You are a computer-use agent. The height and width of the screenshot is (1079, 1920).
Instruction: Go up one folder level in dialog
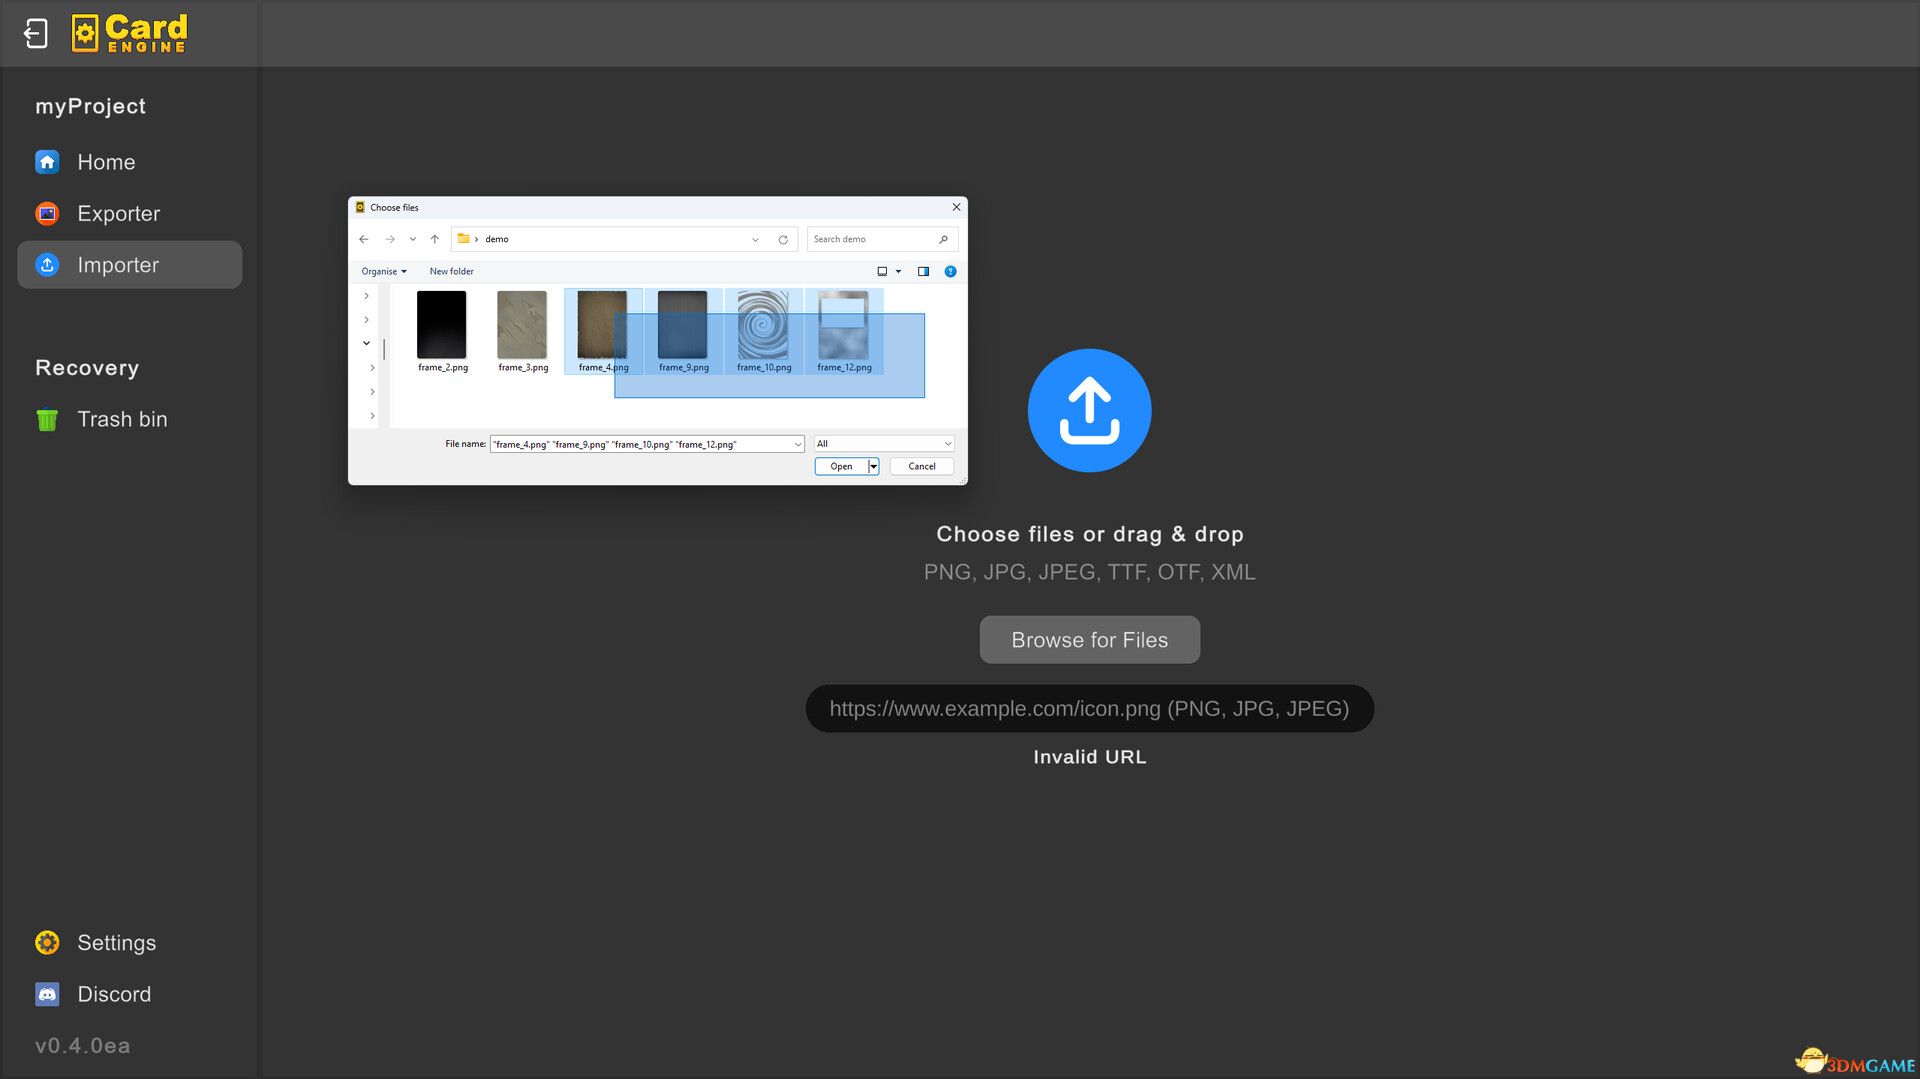tap(435, 240)
